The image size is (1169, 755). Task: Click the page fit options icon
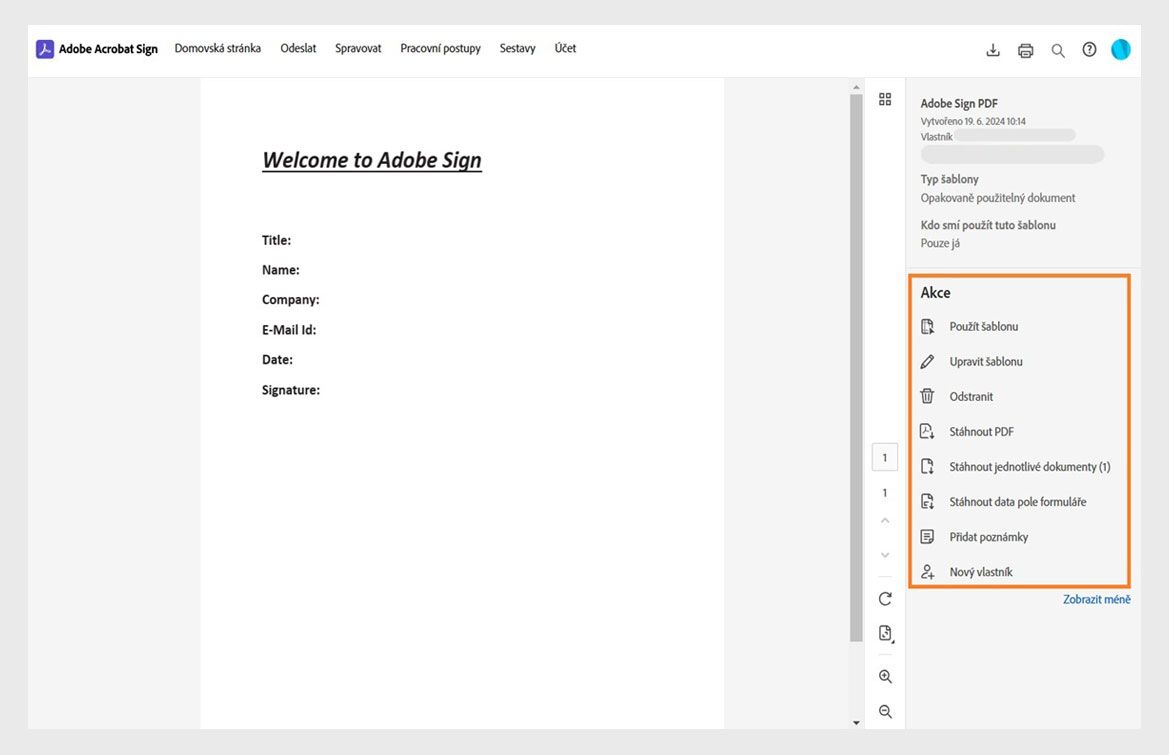click(886, 634)
